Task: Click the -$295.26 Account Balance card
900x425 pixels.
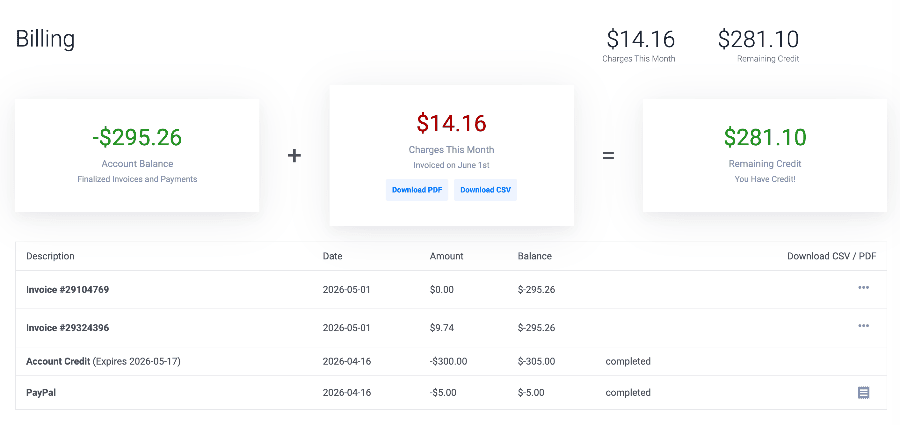Action: pyautogui.click(x=137, y=155)
